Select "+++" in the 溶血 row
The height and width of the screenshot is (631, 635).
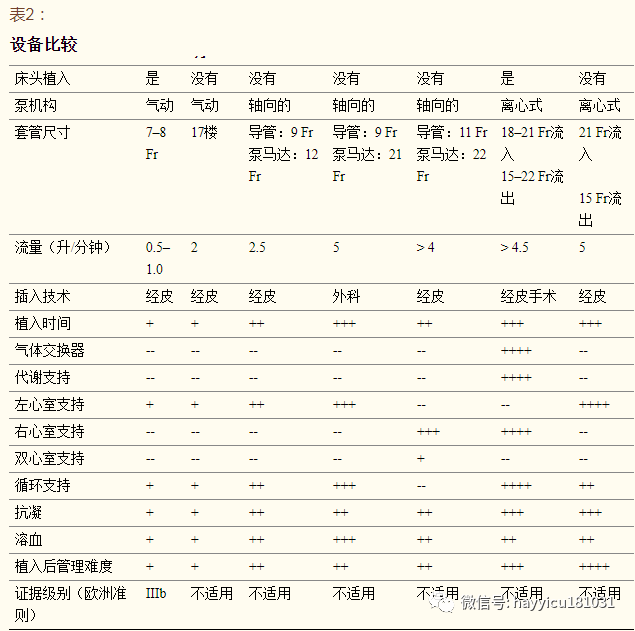(344, 539)
